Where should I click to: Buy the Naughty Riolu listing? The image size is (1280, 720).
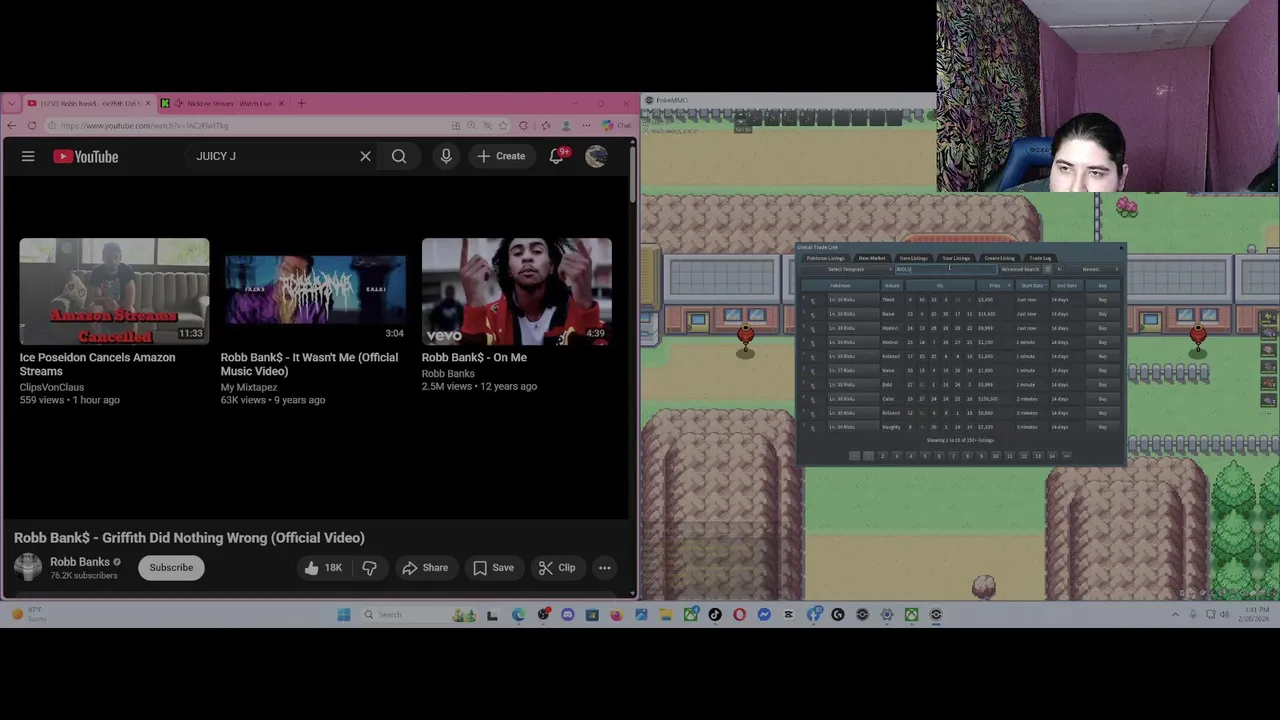pos(1103,427)
